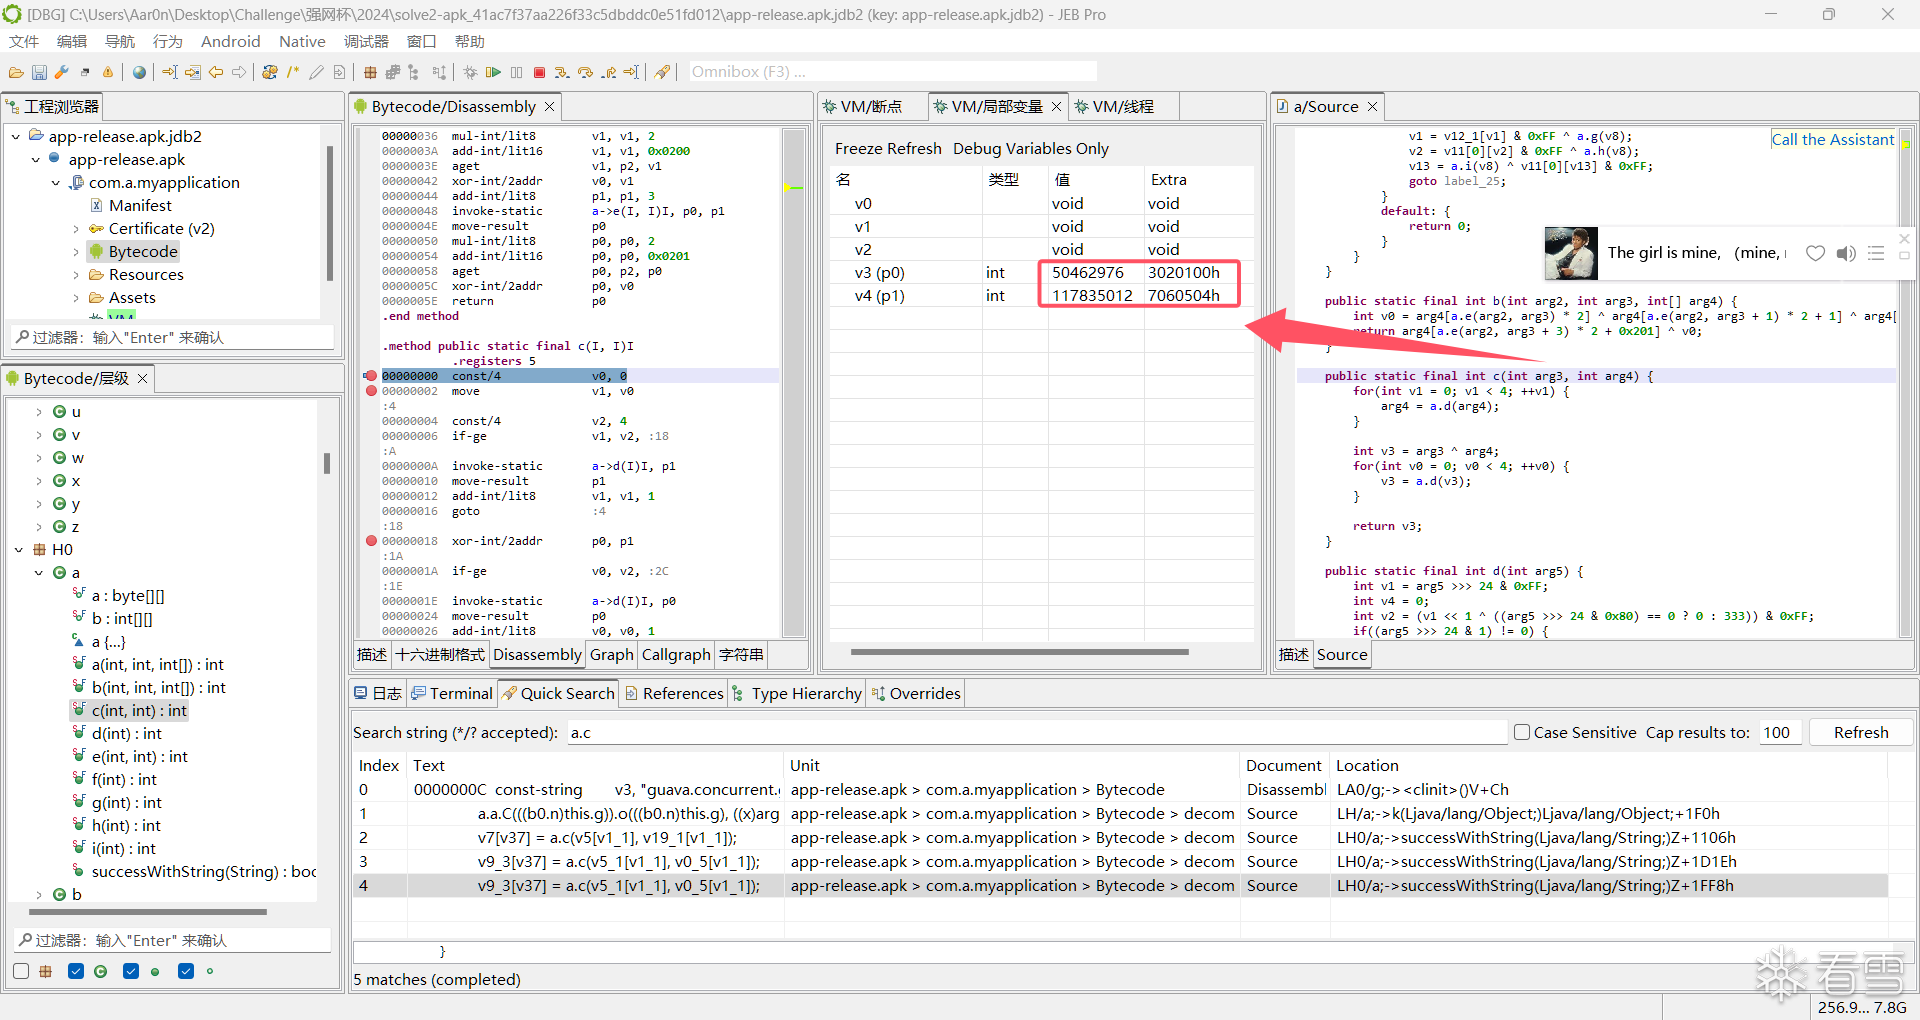Expand the Certificate (v2) tree node

[x=76, y=229]
